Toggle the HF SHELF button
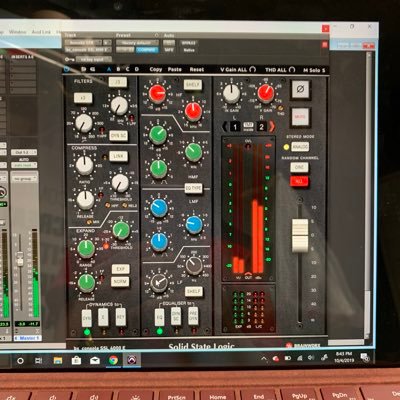 click(193, 85)
